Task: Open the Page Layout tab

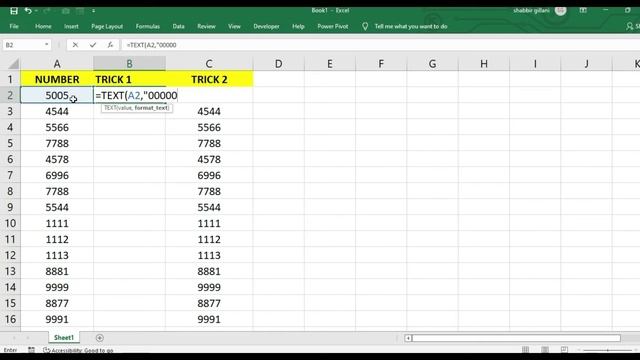Action: click(x=107, y=26)
